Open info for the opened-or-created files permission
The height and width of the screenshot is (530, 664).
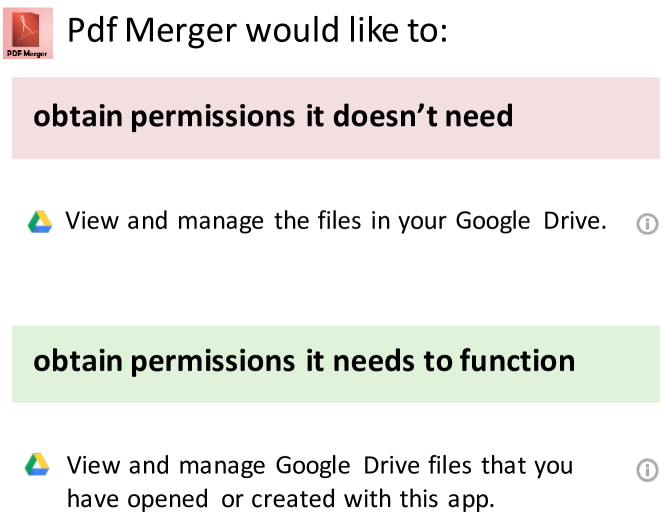pos(647,469)
